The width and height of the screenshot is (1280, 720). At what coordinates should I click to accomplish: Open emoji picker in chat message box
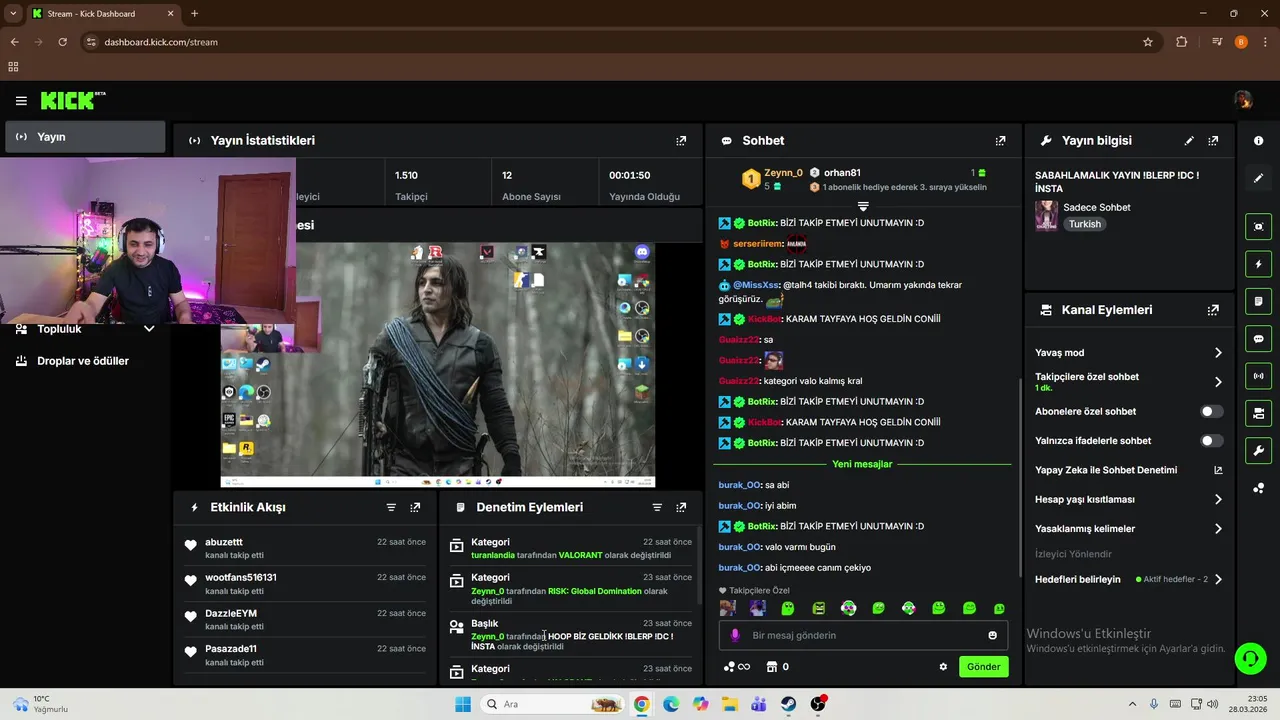[992, 635]
